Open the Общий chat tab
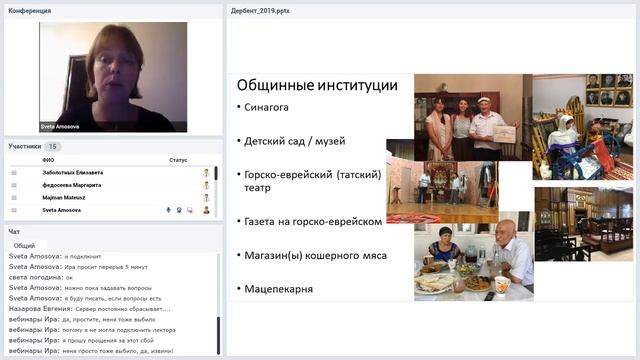This screenshot has width=640, height=360. [x=24, y=245]
